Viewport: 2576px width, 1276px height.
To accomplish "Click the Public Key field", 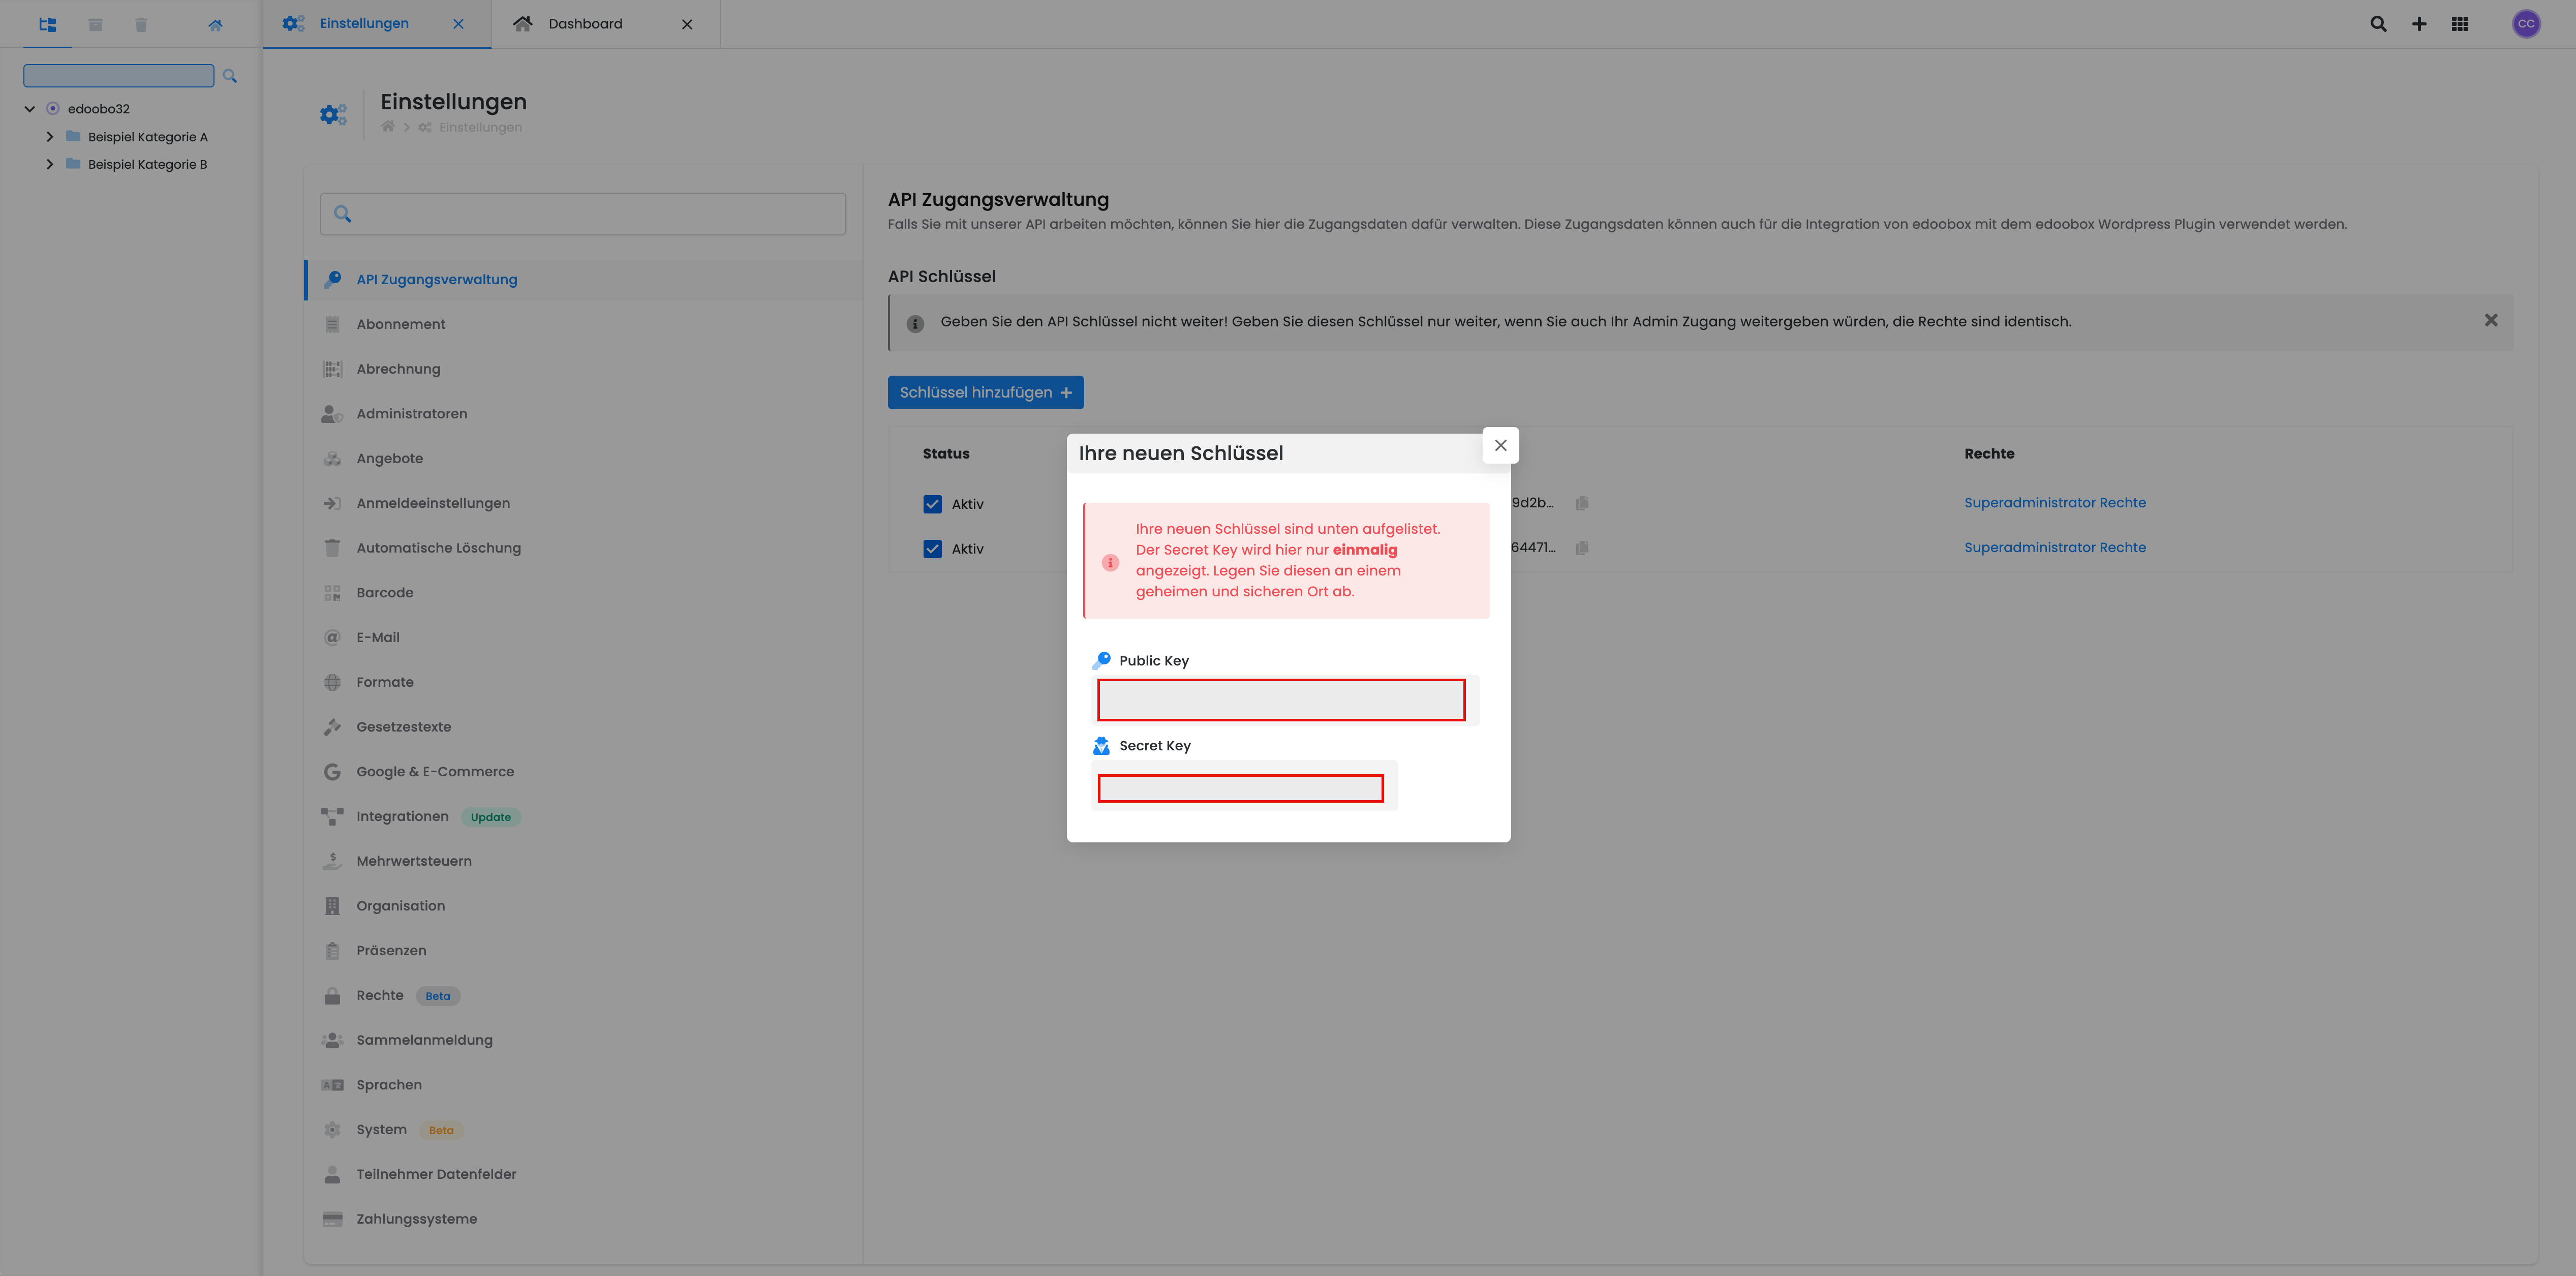I will tap(1280, 700).
